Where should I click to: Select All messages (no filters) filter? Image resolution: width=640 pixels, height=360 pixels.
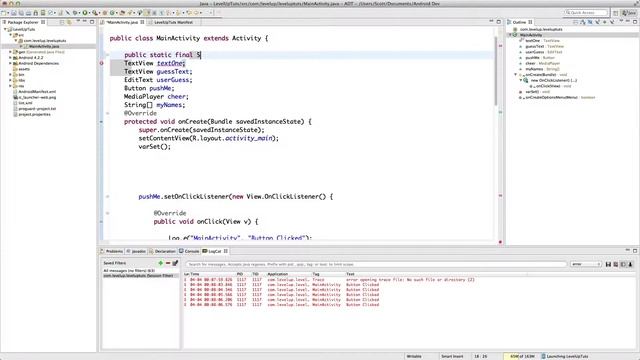point(129,271)
